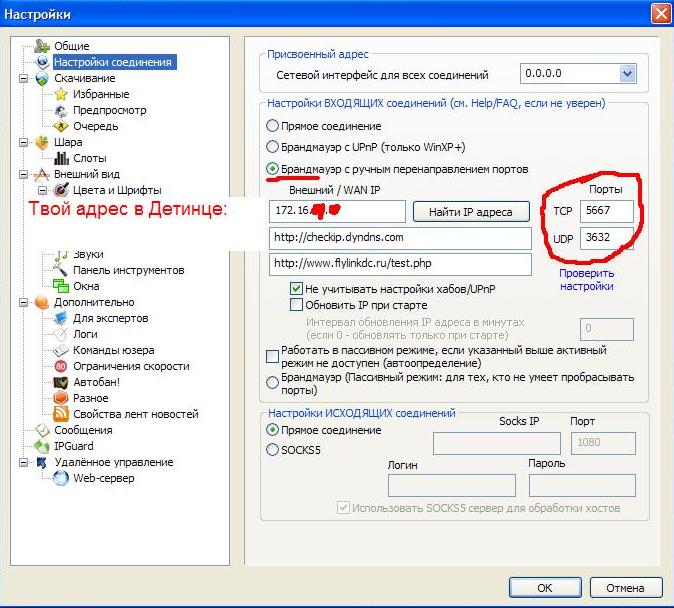Select the Прямое соединение incoming radio button

(273, 126)
